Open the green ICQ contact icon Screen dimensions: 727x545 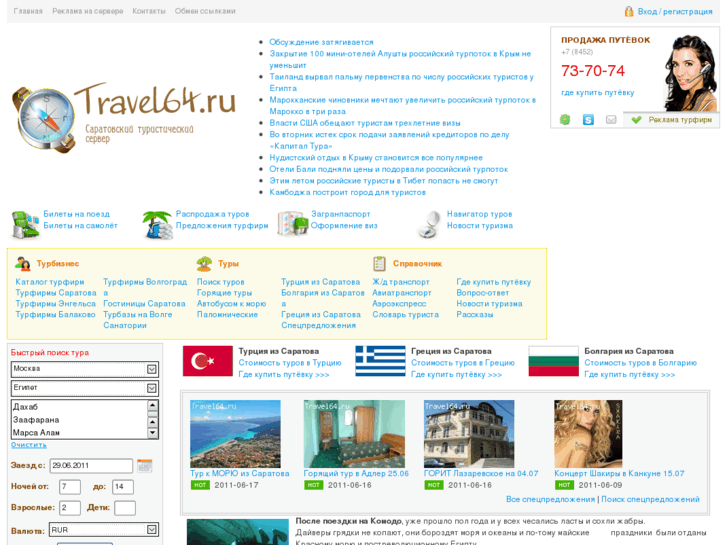(x=565, y=120)
